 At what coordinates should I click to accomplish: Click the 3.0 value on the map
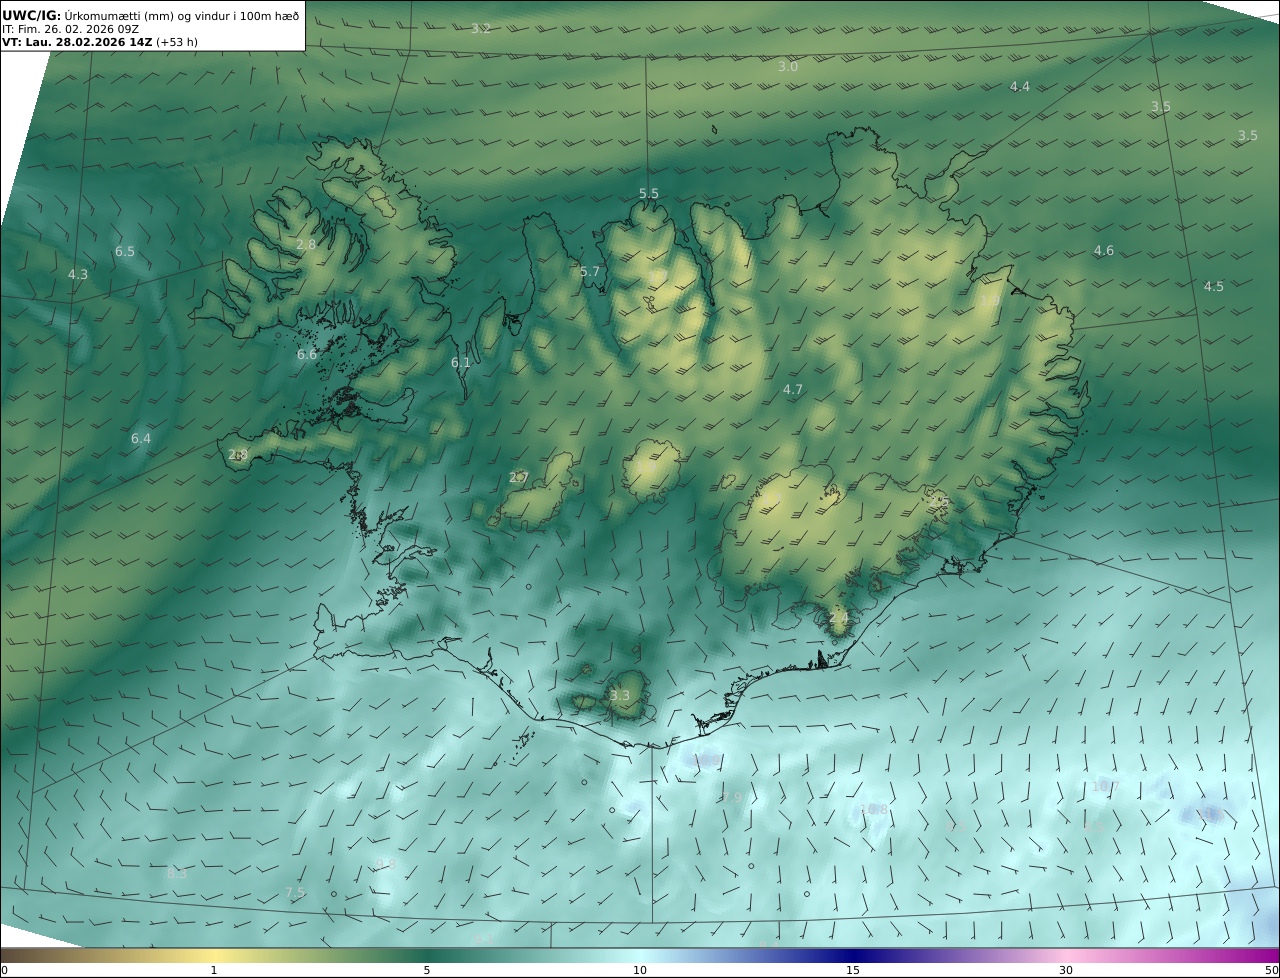[x=788, y=66]
